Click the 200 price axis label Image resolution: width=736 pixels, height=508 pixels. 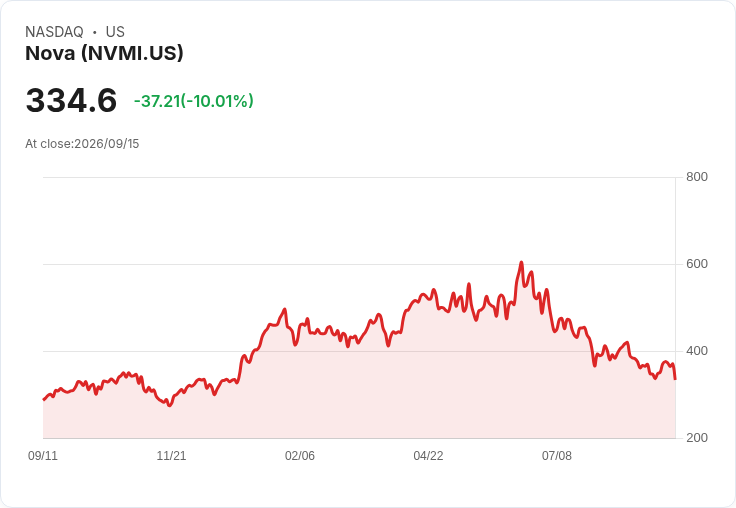[697, 438]
